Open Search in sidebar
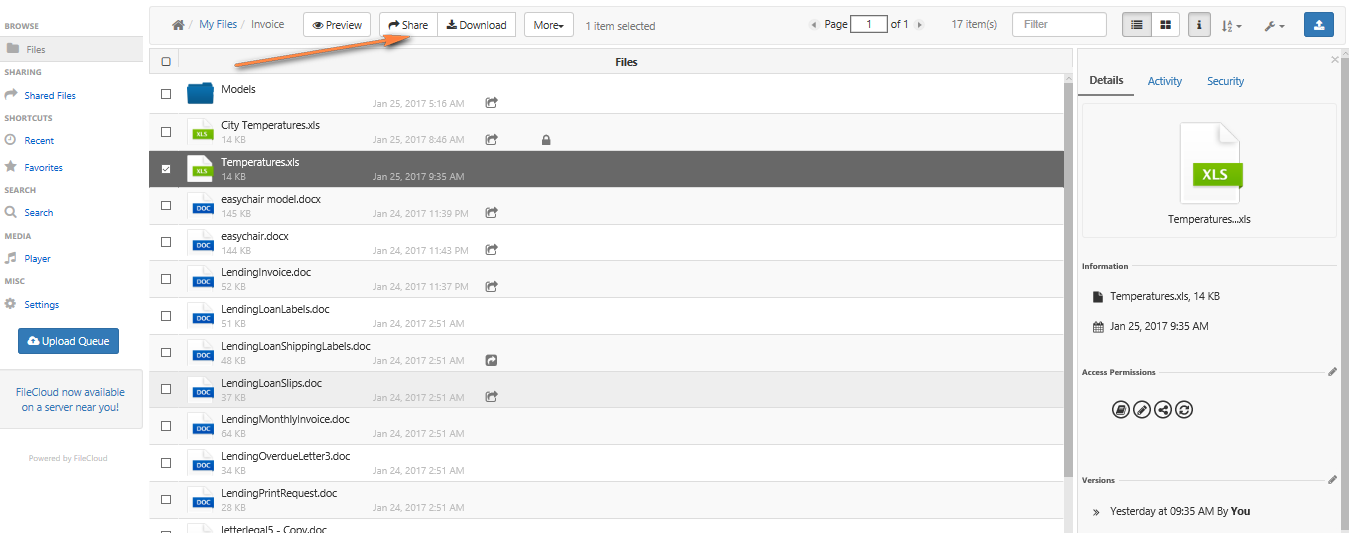 (x=39, y=213)
